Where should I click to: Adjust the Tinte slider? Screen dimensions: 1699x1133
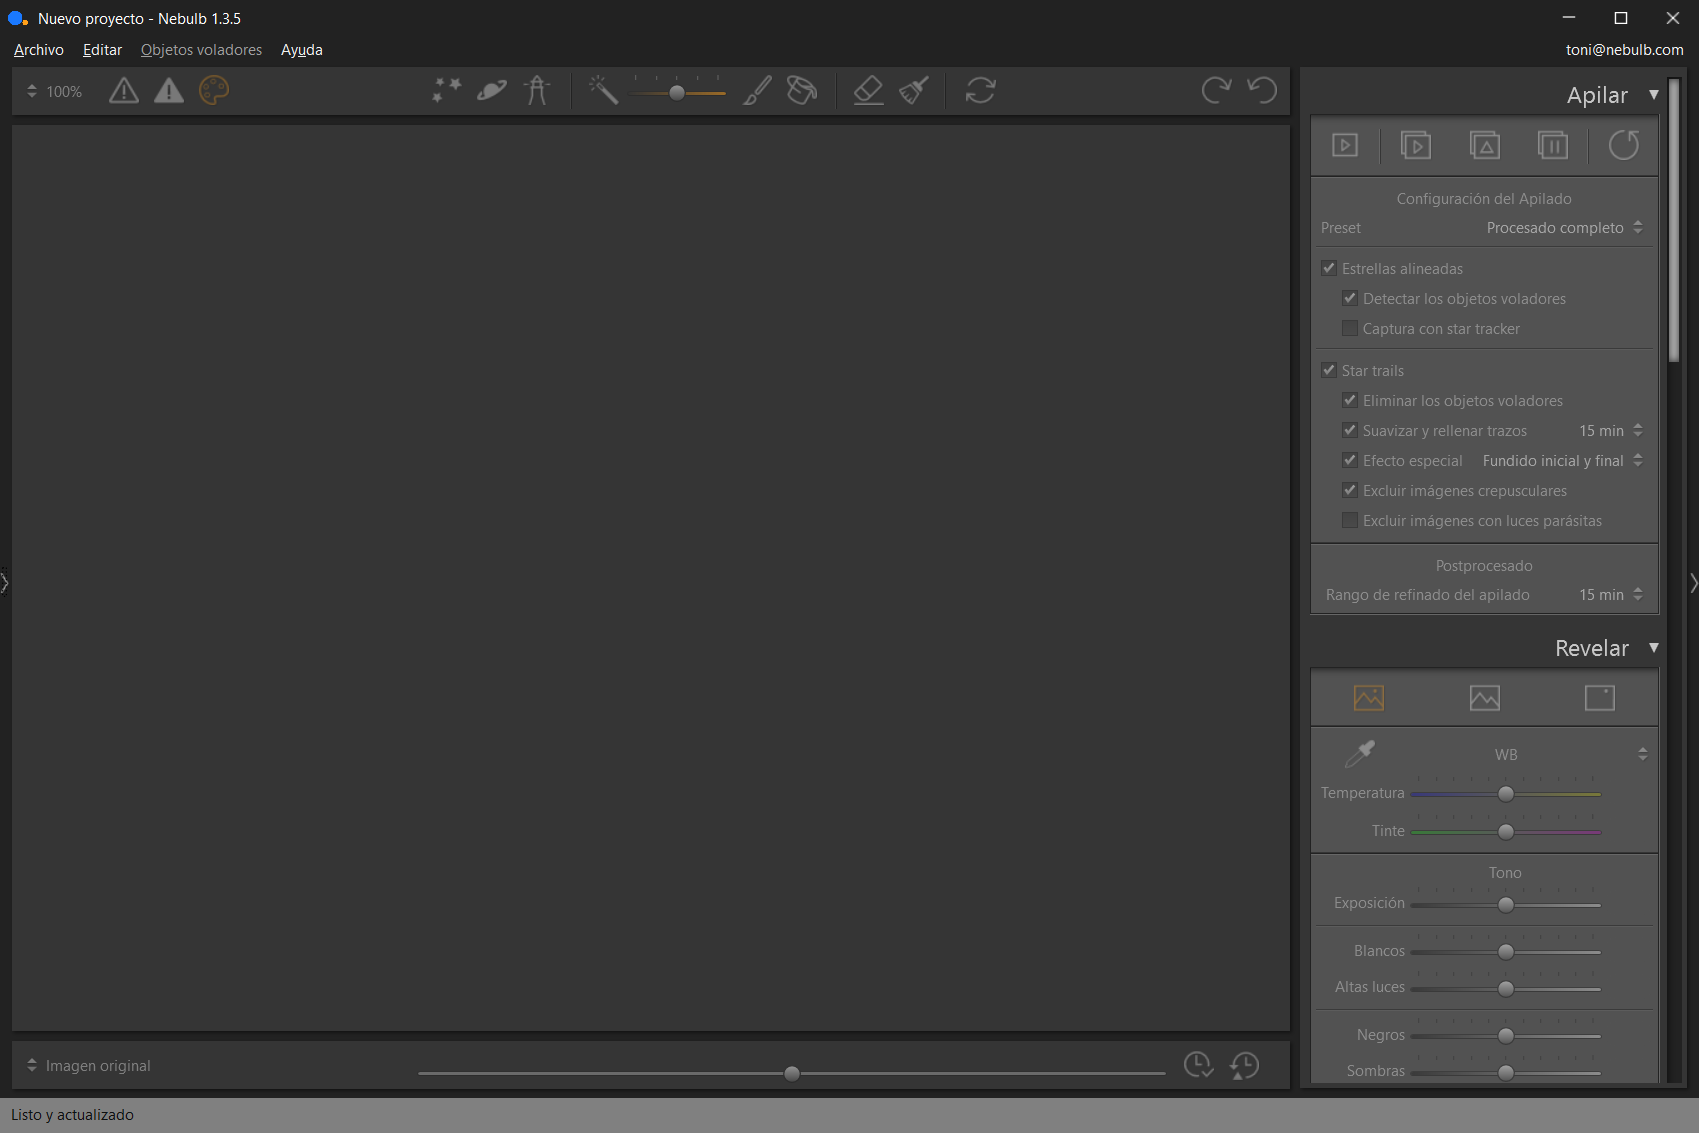[1506, 832]
